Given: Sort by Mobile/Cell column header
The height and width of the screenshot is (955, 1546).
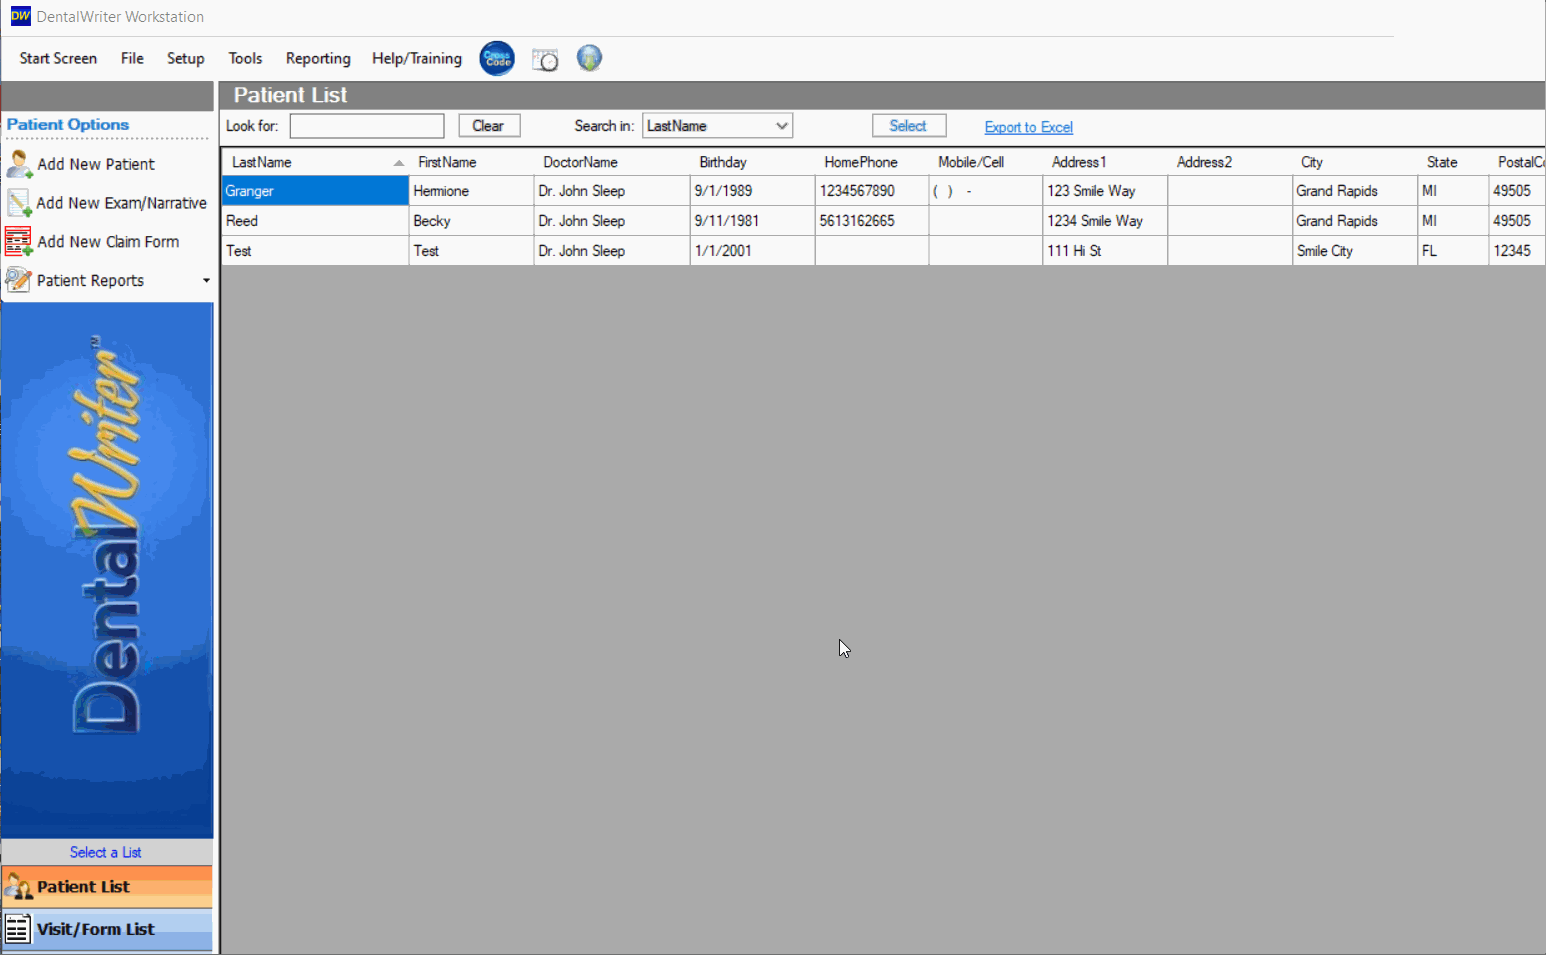Looking at the screenshot, I should [986, 162].
